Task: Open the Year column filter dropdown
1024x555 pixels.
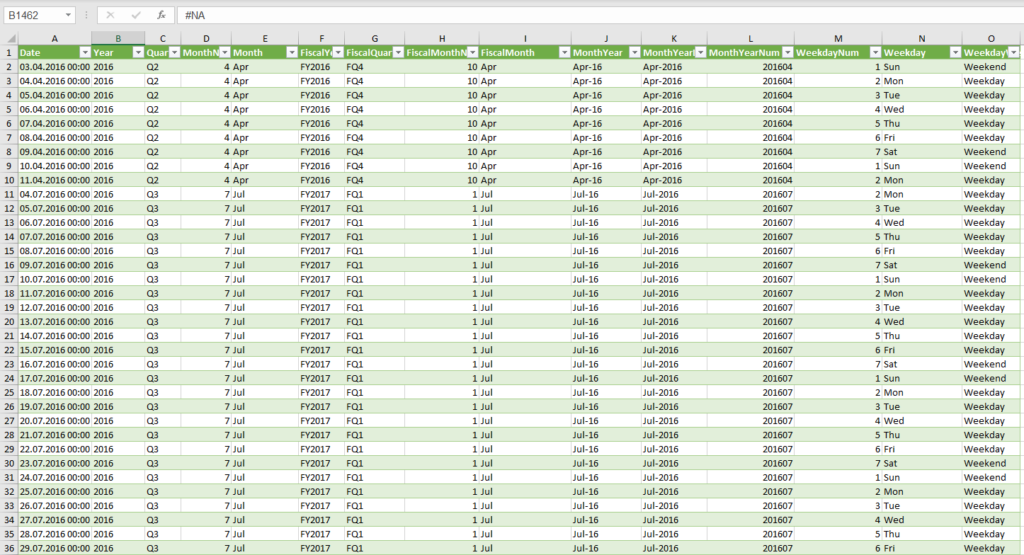Action: [137, 52]
